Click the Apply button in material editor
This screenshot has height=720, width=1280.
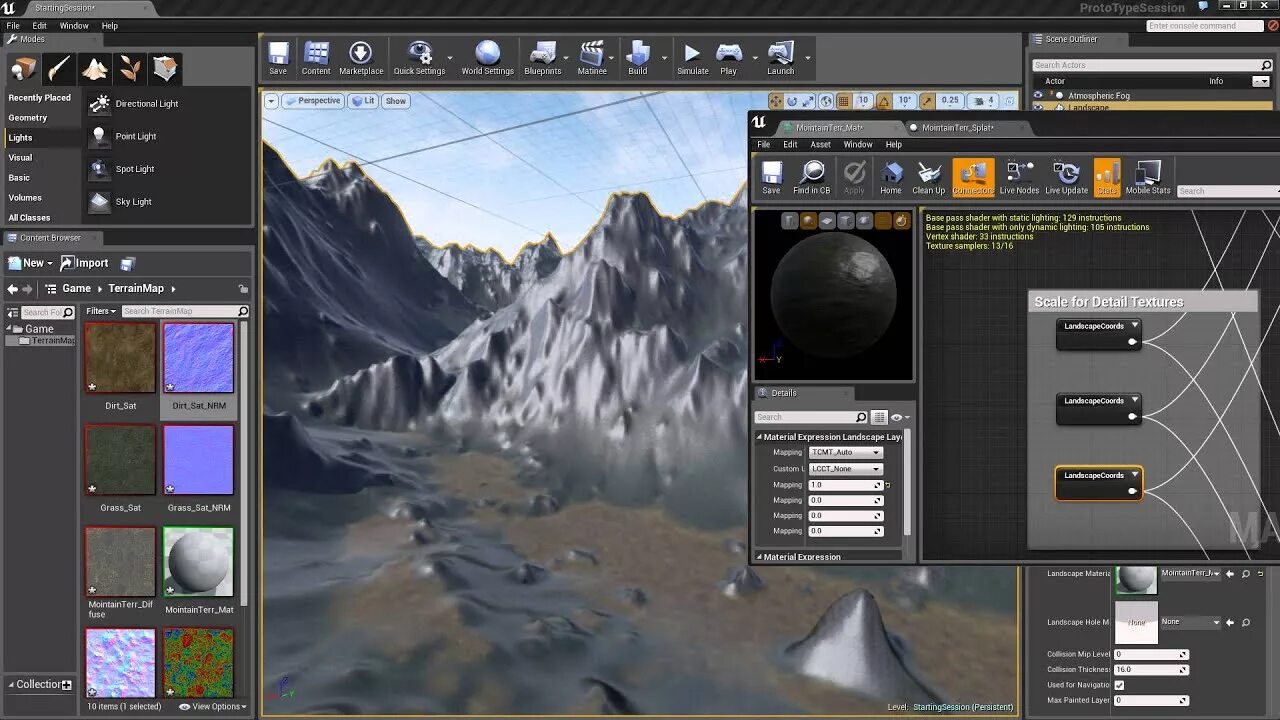[x=854, y=176]
